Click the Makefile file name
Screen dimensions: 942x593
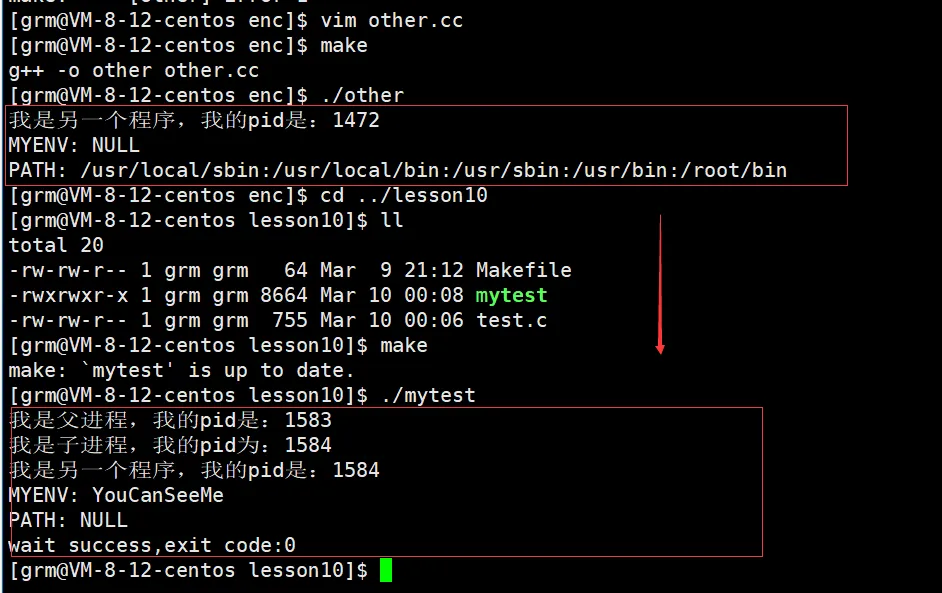point(523,270)
